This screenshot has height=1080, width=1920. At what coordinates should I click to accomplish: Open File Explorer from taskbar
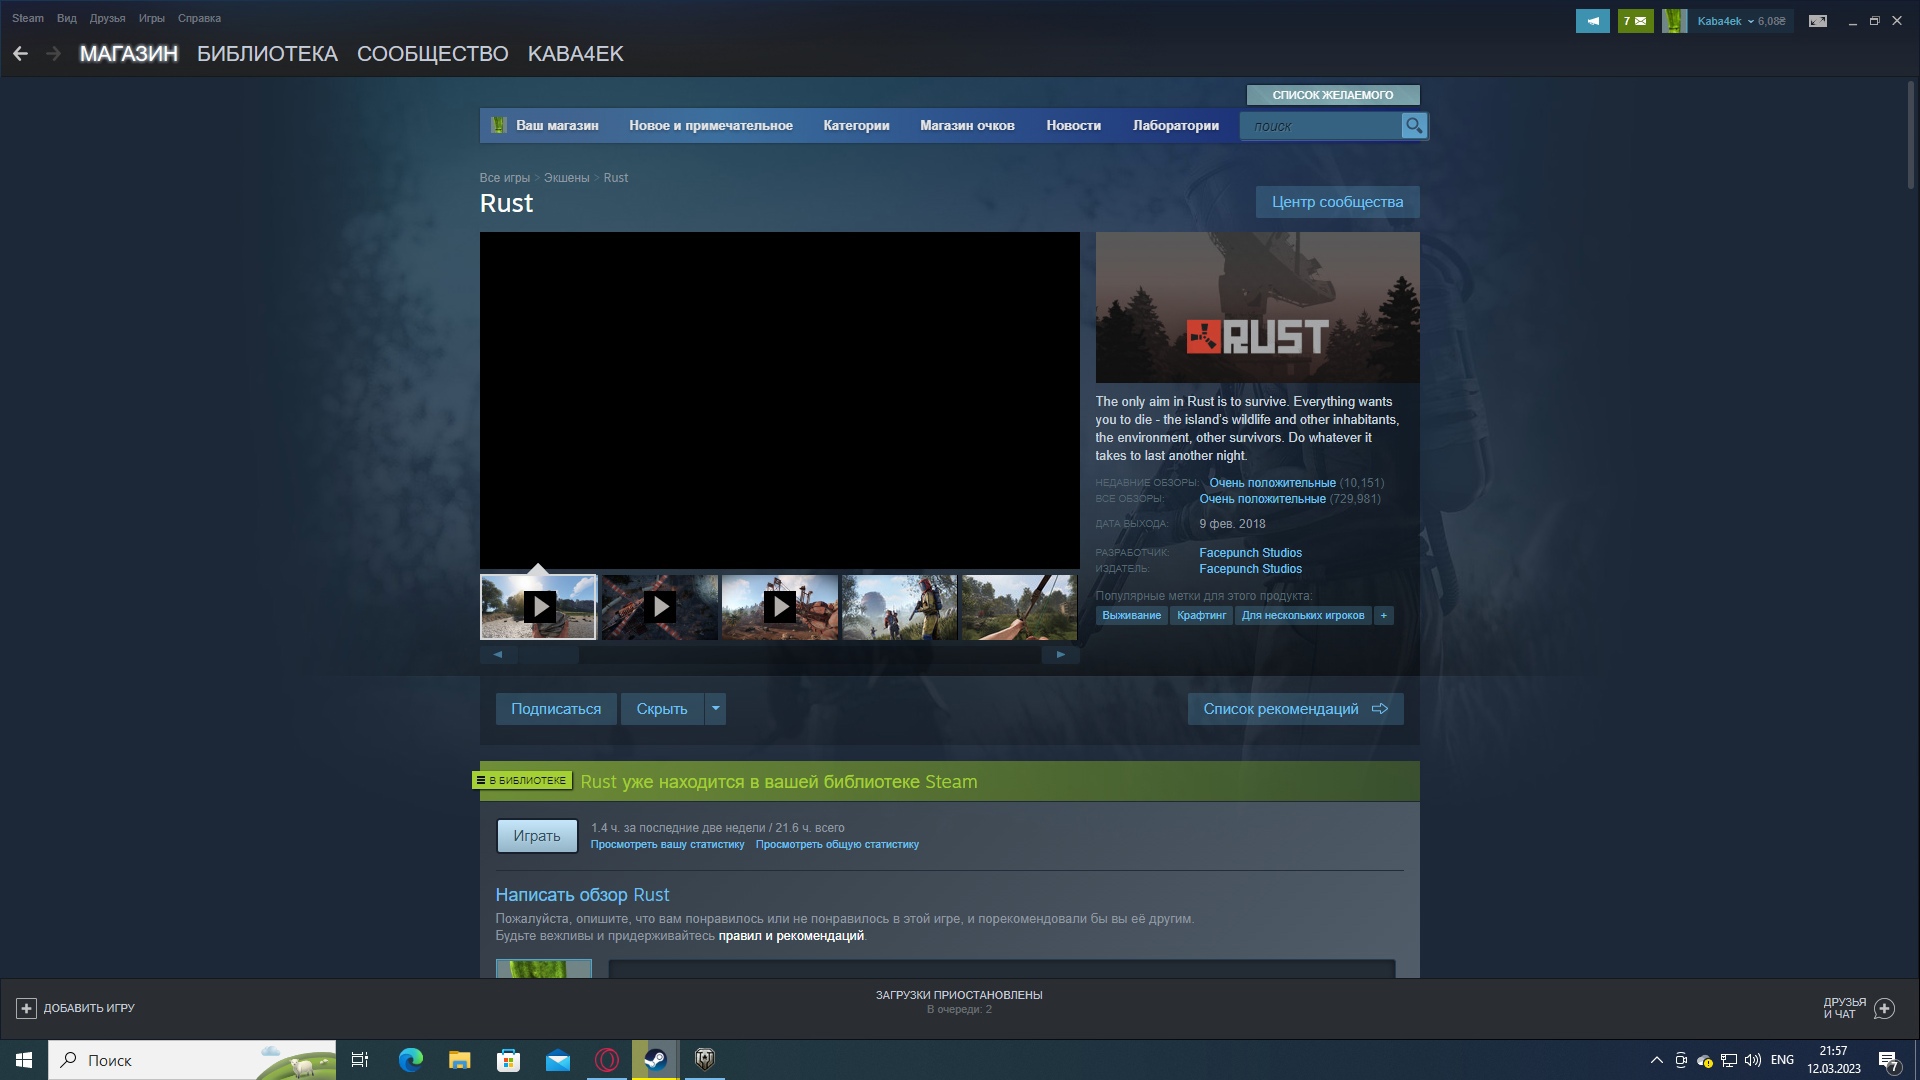click(459, 1060)
